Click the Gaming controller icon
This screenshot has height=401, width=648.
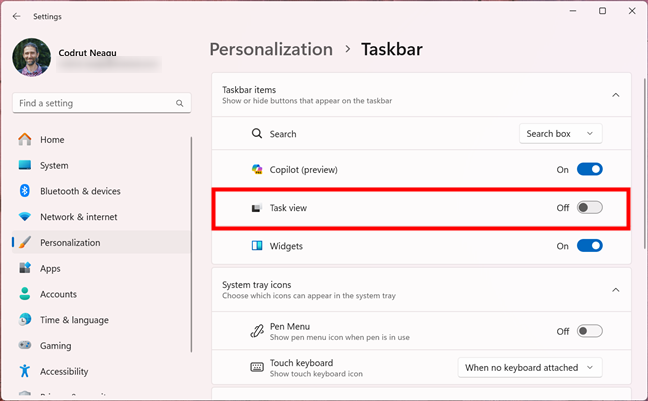coord(25,345)
